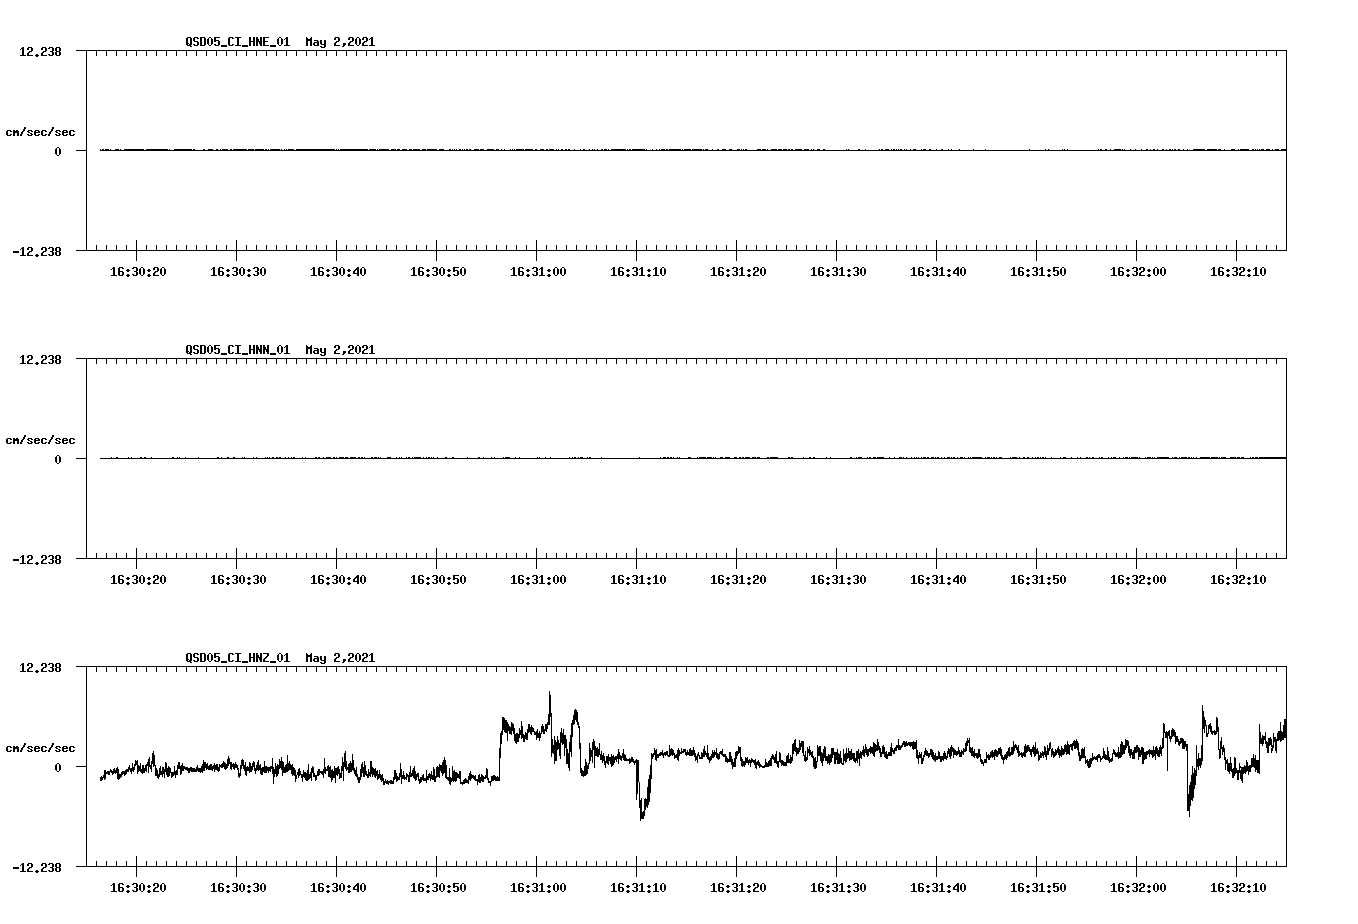Click the sharp dip near 16:32:05 on the HNZ trace
The width and height of the screenshot is (1358, 924).
1189,805
